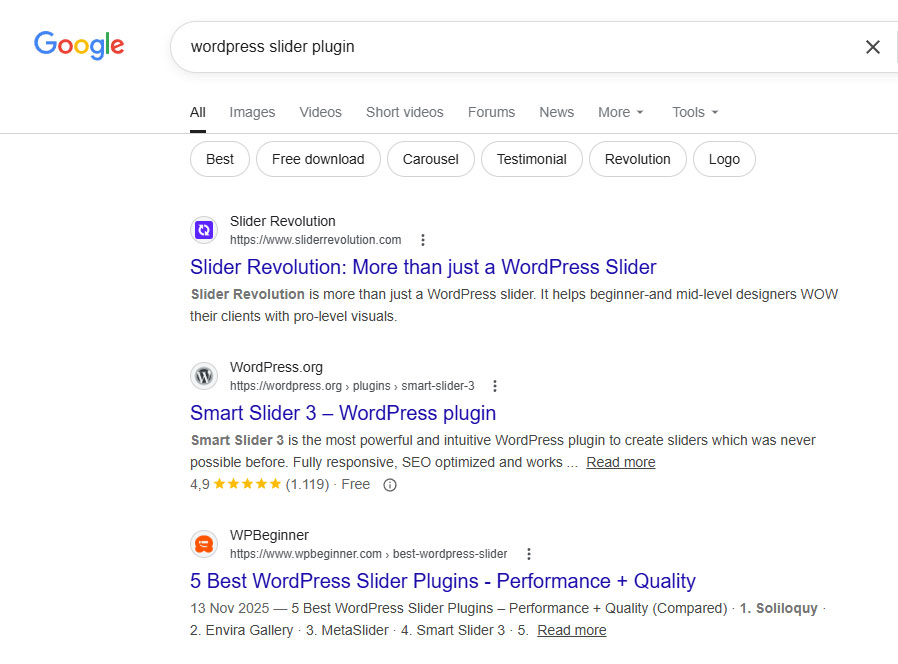The height and width of the screenshot is (664, 898).
Task: Click the WPBeginner site name
Action: (269, 535)
